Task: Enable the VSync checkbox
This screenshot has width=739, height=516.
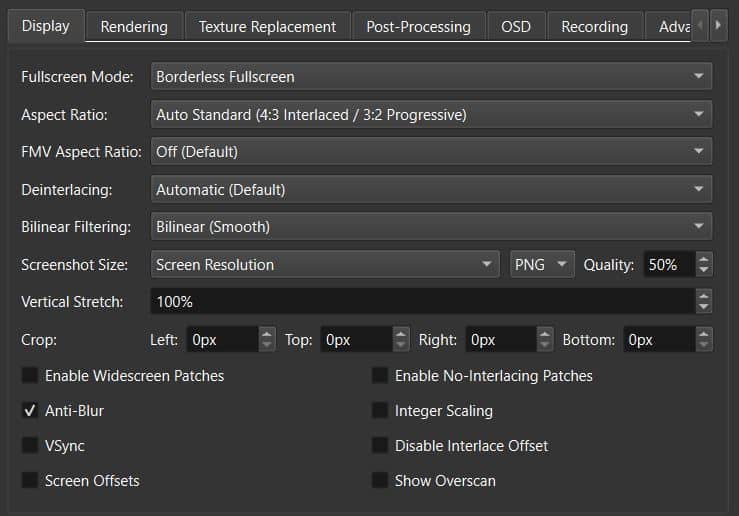Action: coord(30,445)
